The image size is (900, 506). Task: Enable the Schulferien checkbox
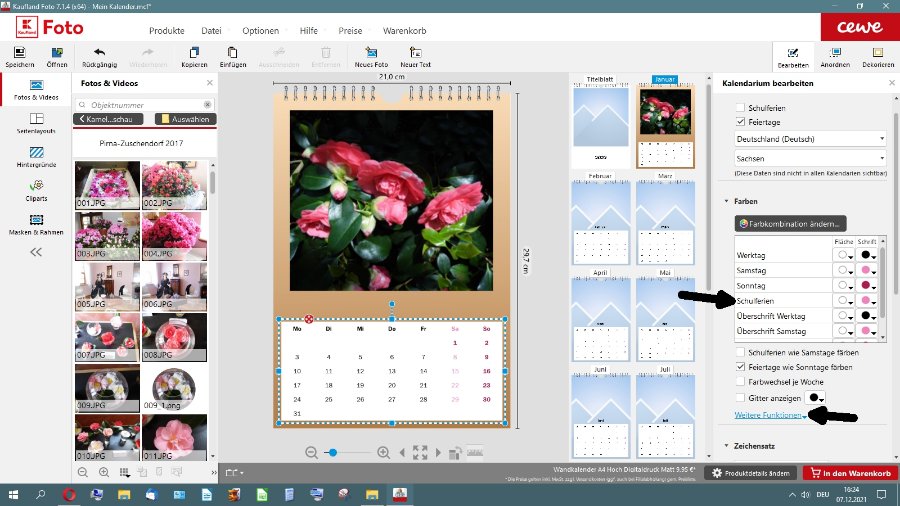pyautogui.click(x=740, y=106)
